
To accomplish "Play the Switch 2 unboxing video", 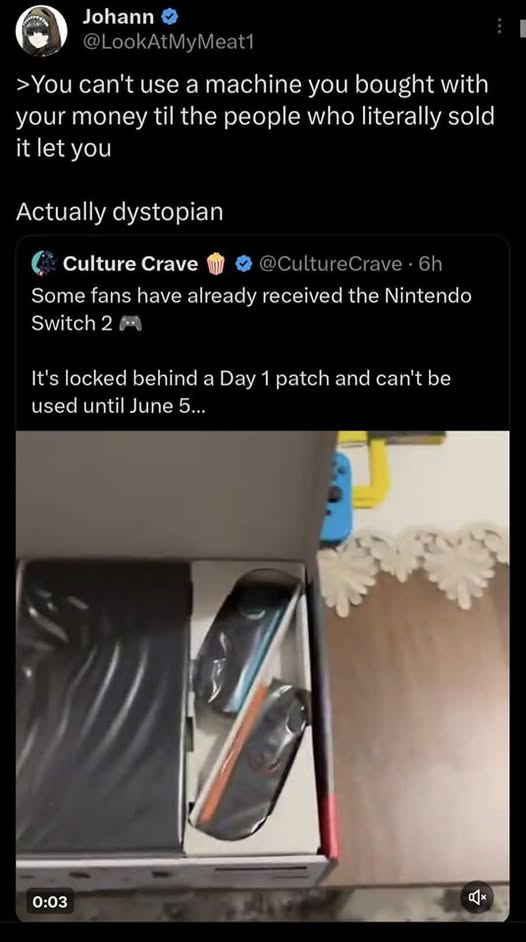I will coord(262,676).
